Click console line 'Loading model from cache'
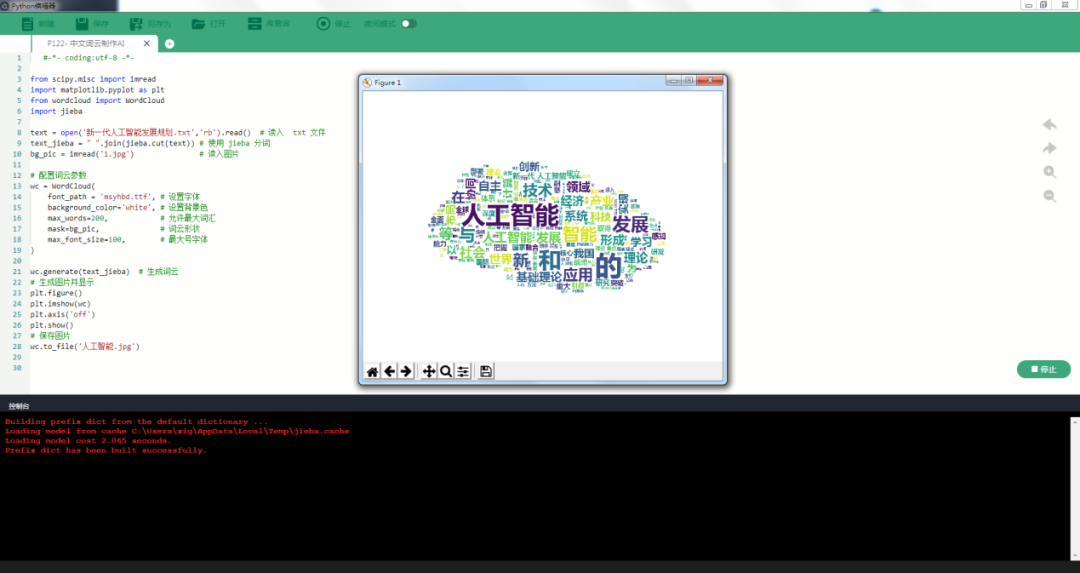 [x=177, y=431]
